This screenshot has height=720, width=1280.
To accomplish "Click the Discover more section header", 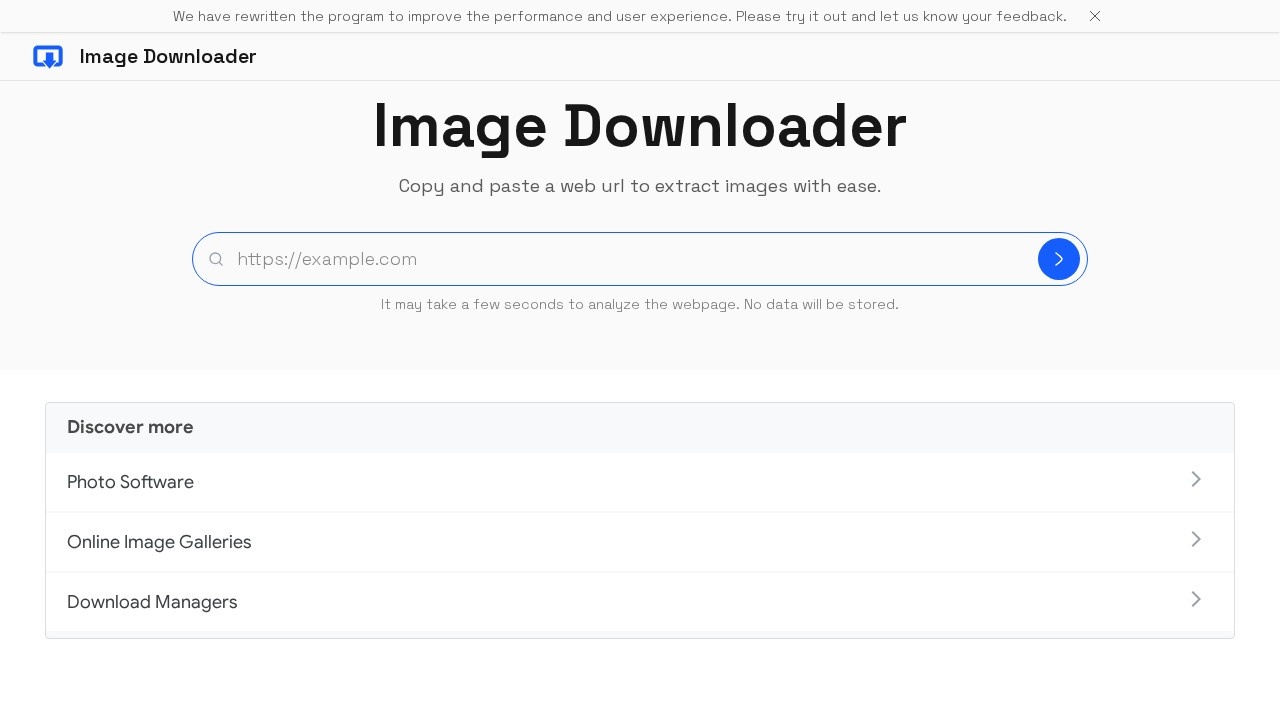I will click(130, 427).
